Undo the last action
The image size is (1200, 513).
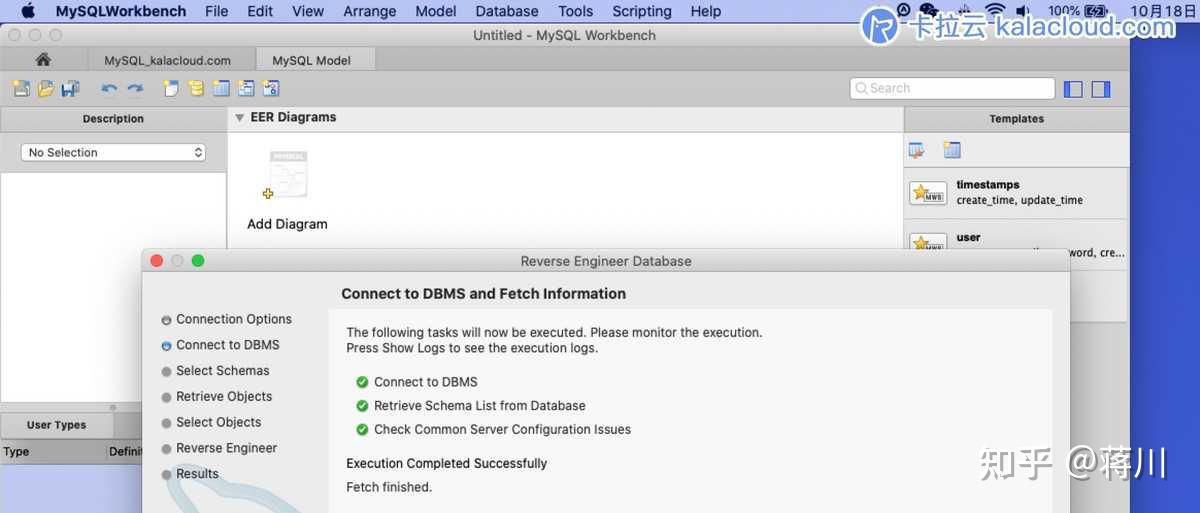click(109, 89)
